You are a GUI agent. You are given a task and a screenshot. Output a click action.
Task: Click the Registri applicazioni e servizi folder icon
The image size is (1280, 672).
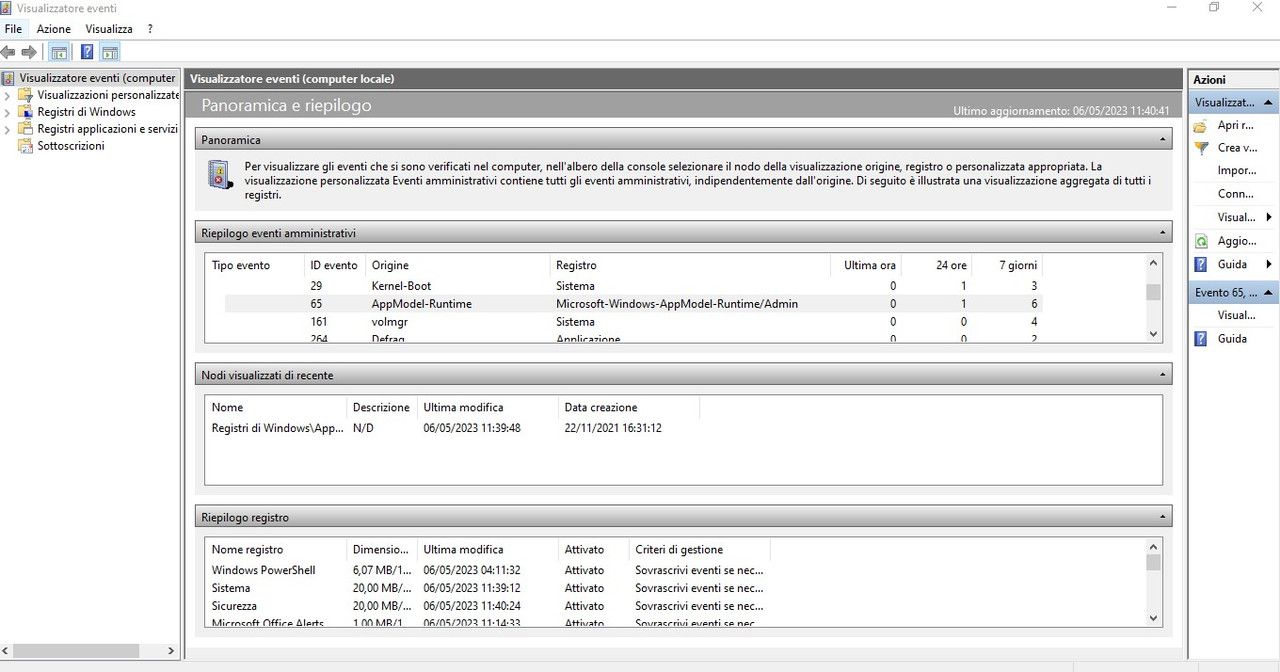(x=26, y=129)
